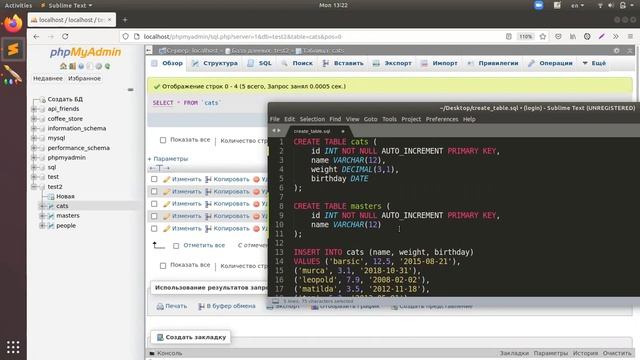This screenshot has height=360, width=640.
Task: Open Sublime Text Find menu
Action: pos(335,119)
